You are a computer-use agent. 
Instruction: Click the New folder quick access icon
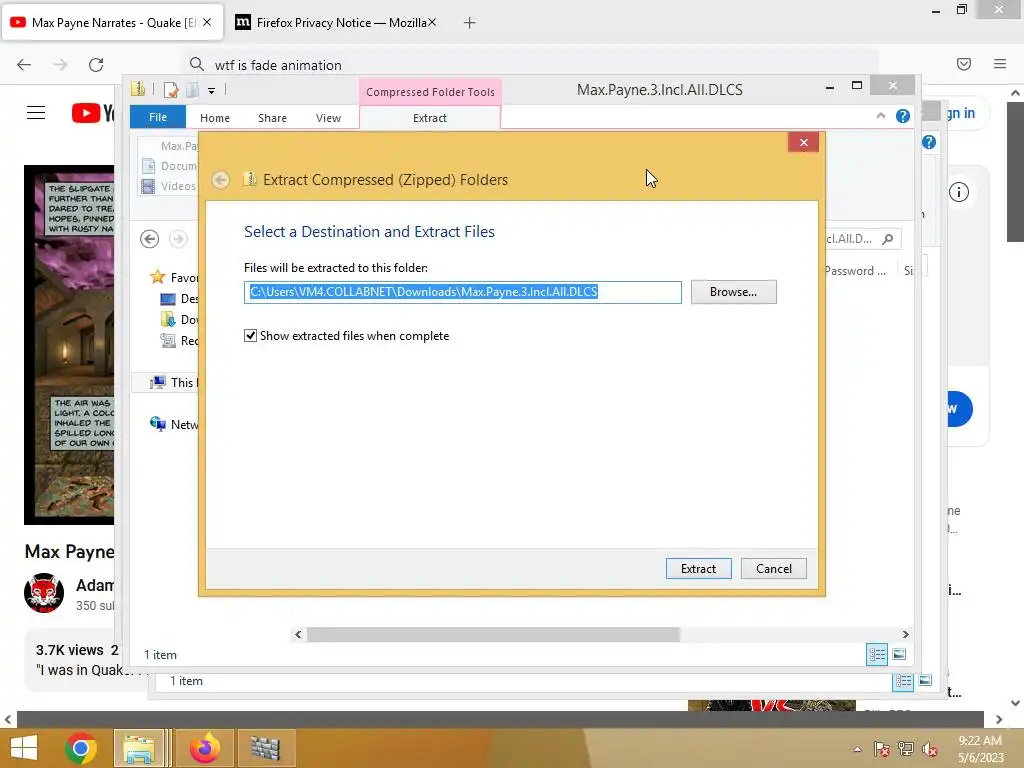[193, 89]
